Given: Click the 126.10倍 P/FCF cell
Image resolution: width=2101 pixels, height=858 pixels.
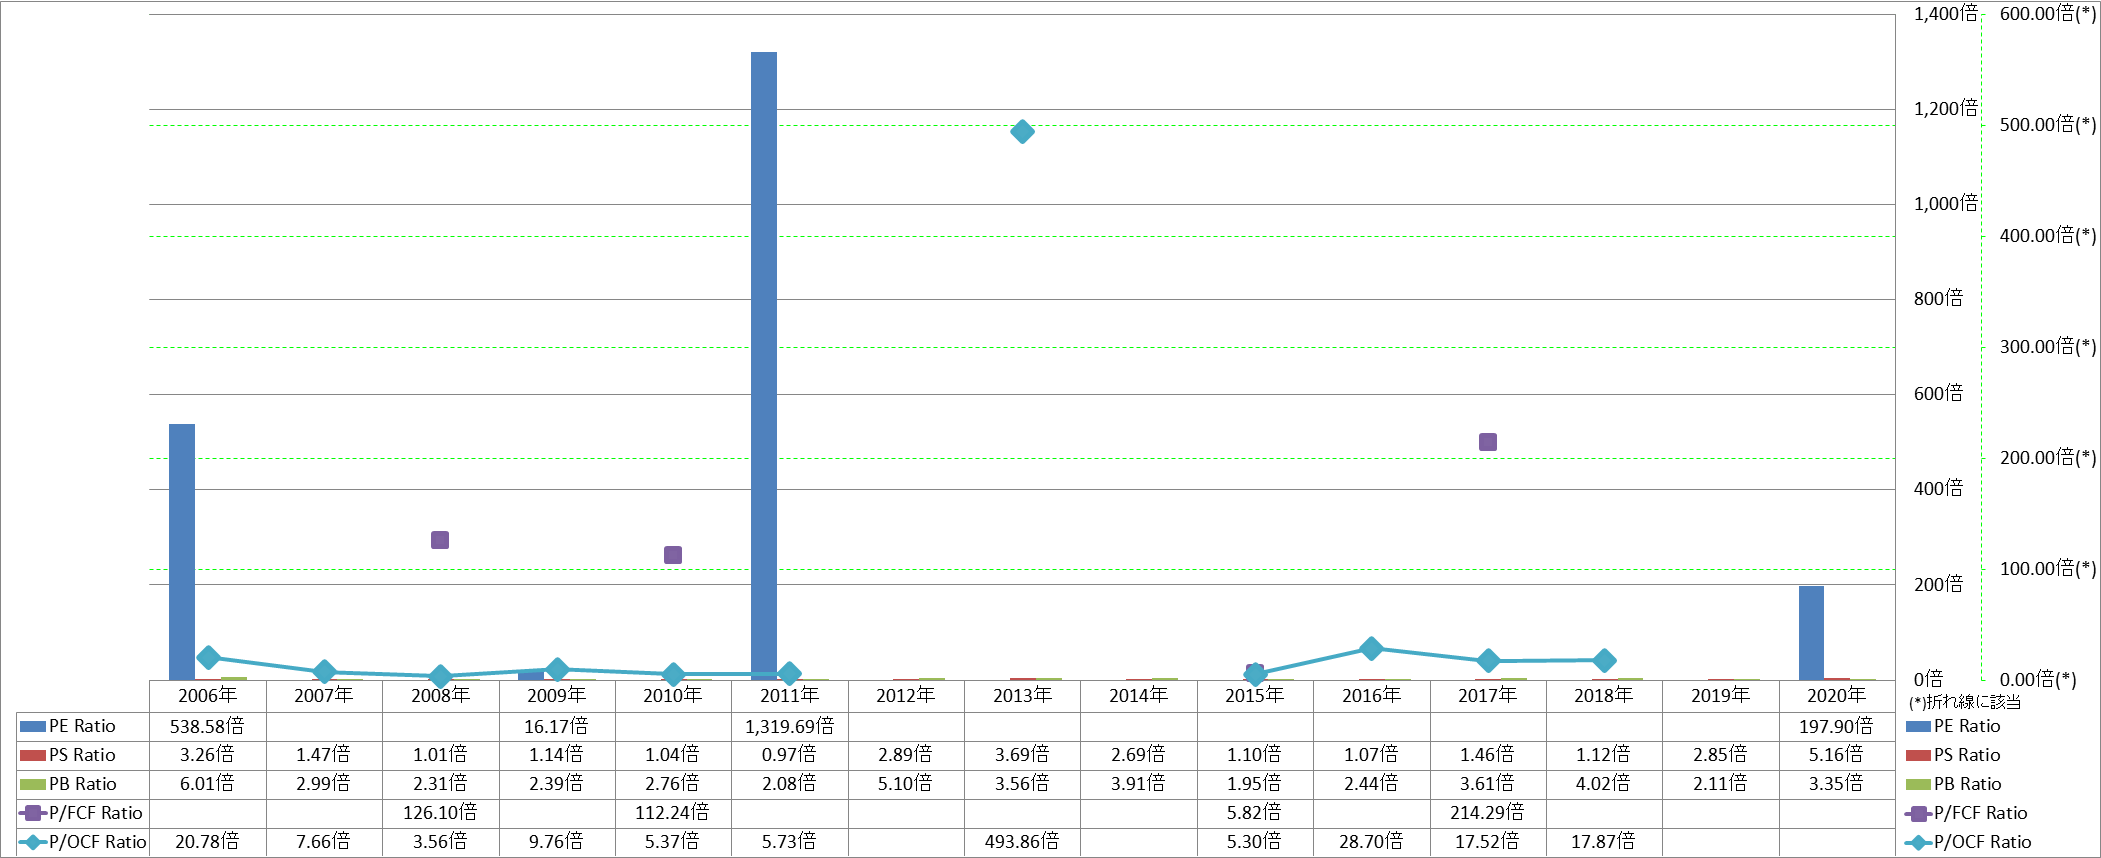Looking at the screenshot, I should (x=440, y=813).
